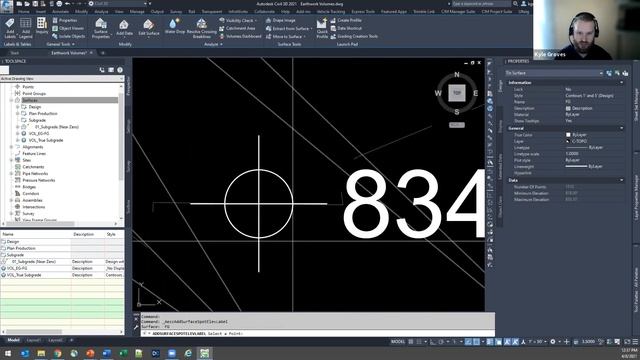
Task: Click the Name column header in list
Action: click(x=36, y=234)
